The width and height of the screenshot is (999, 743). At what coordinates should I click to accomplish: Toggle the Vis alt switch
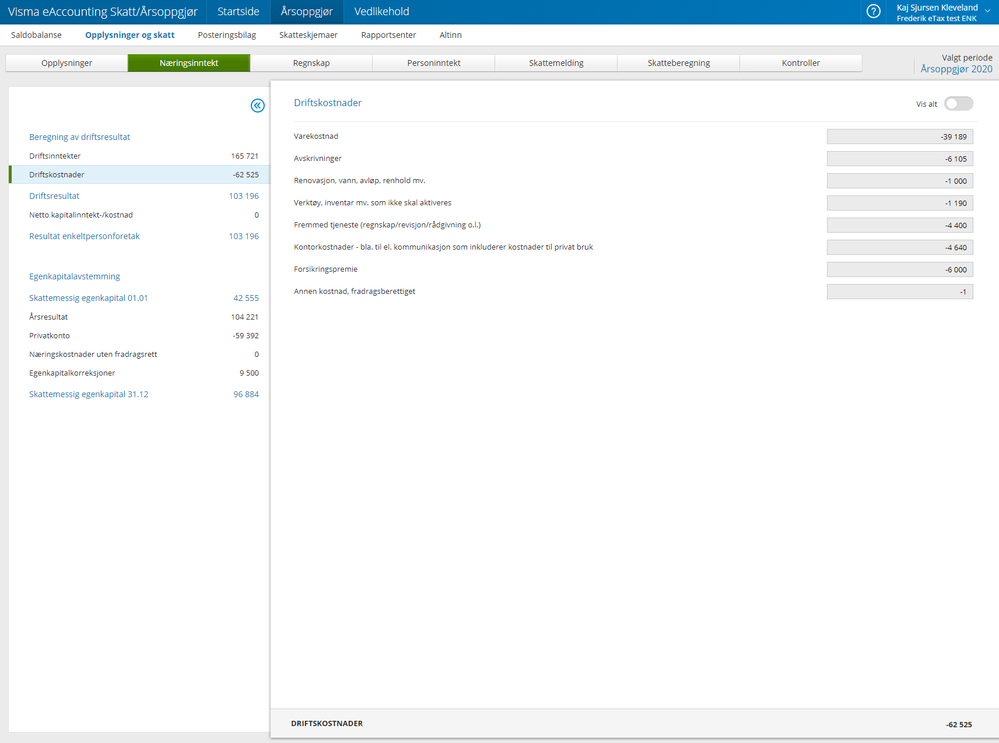point(958,104)
